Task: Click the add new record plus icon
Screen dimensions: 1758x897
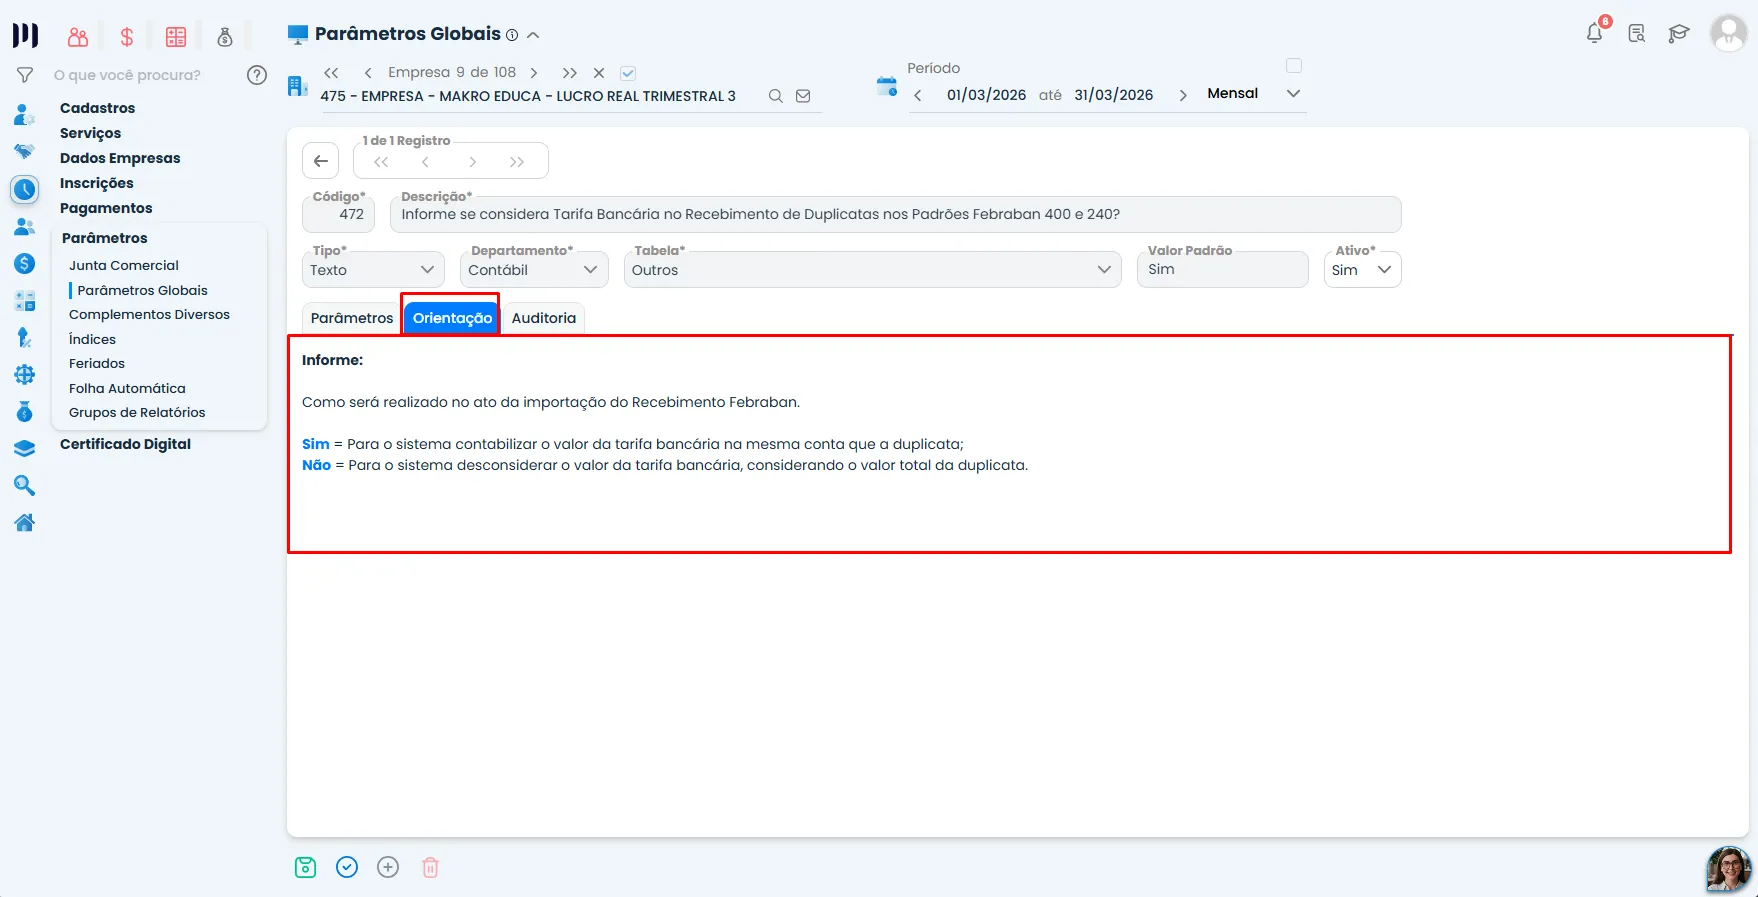Action: point(388,867)
